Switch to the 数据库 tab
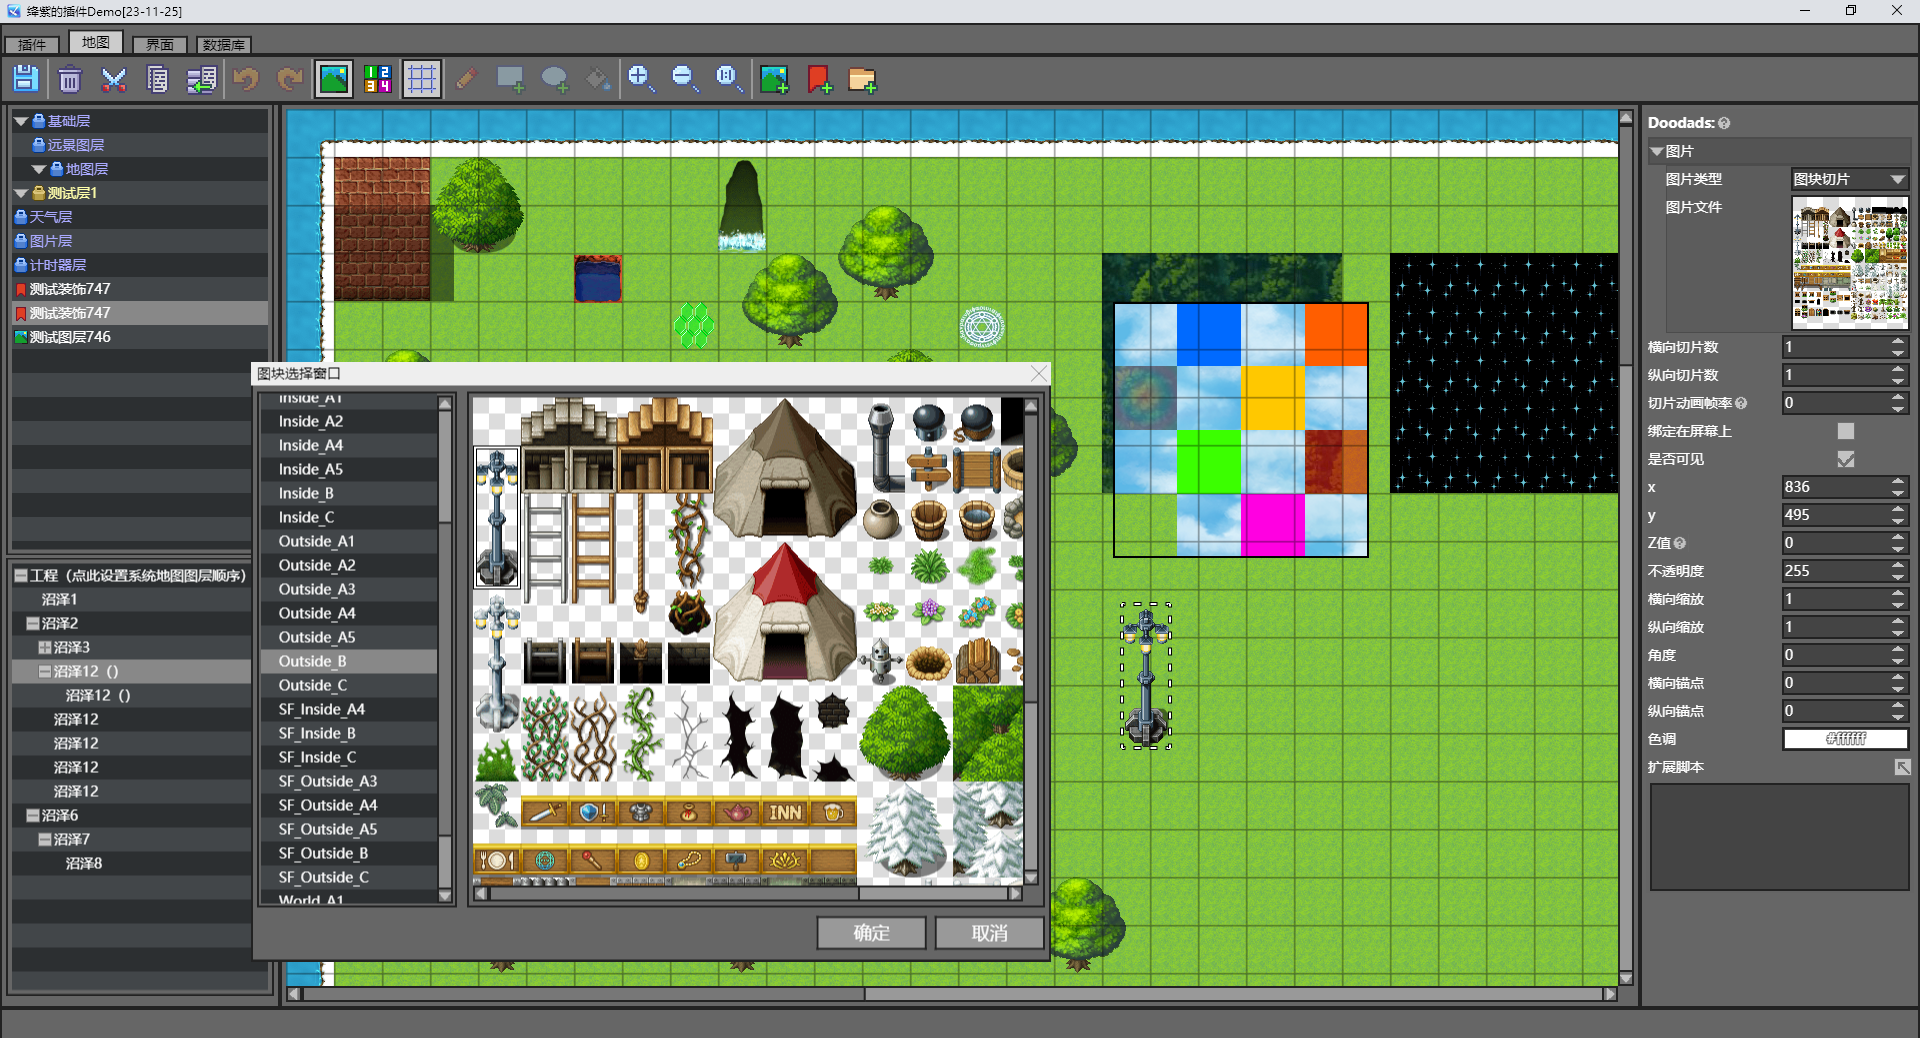Viewport: 1920px width, 1038px height. pyautogui.click(x=224, y=44)
